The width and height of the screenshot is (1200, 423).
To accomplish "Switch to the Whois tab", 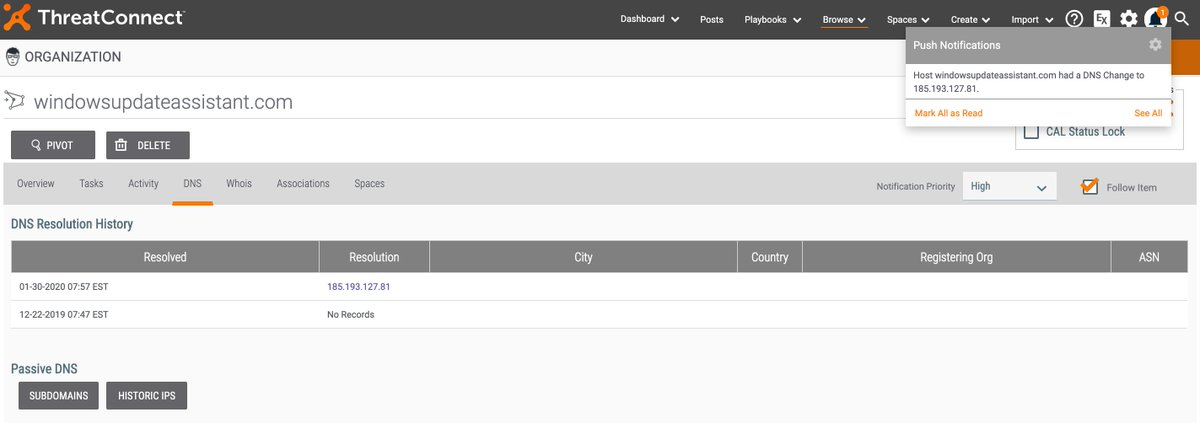I will tap(239, 184).
